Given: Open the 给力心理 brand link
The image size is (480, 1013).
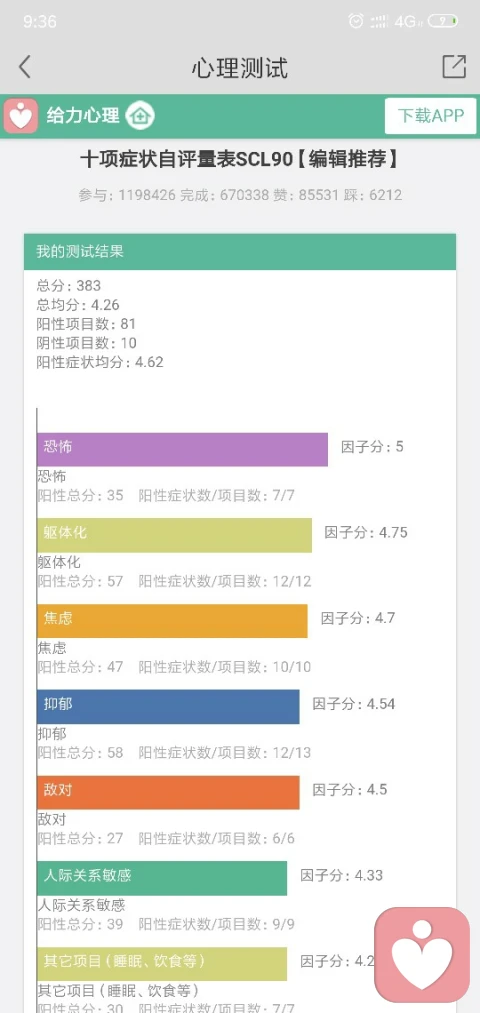Looking at the screenshot, I should (x=83, y=116).
